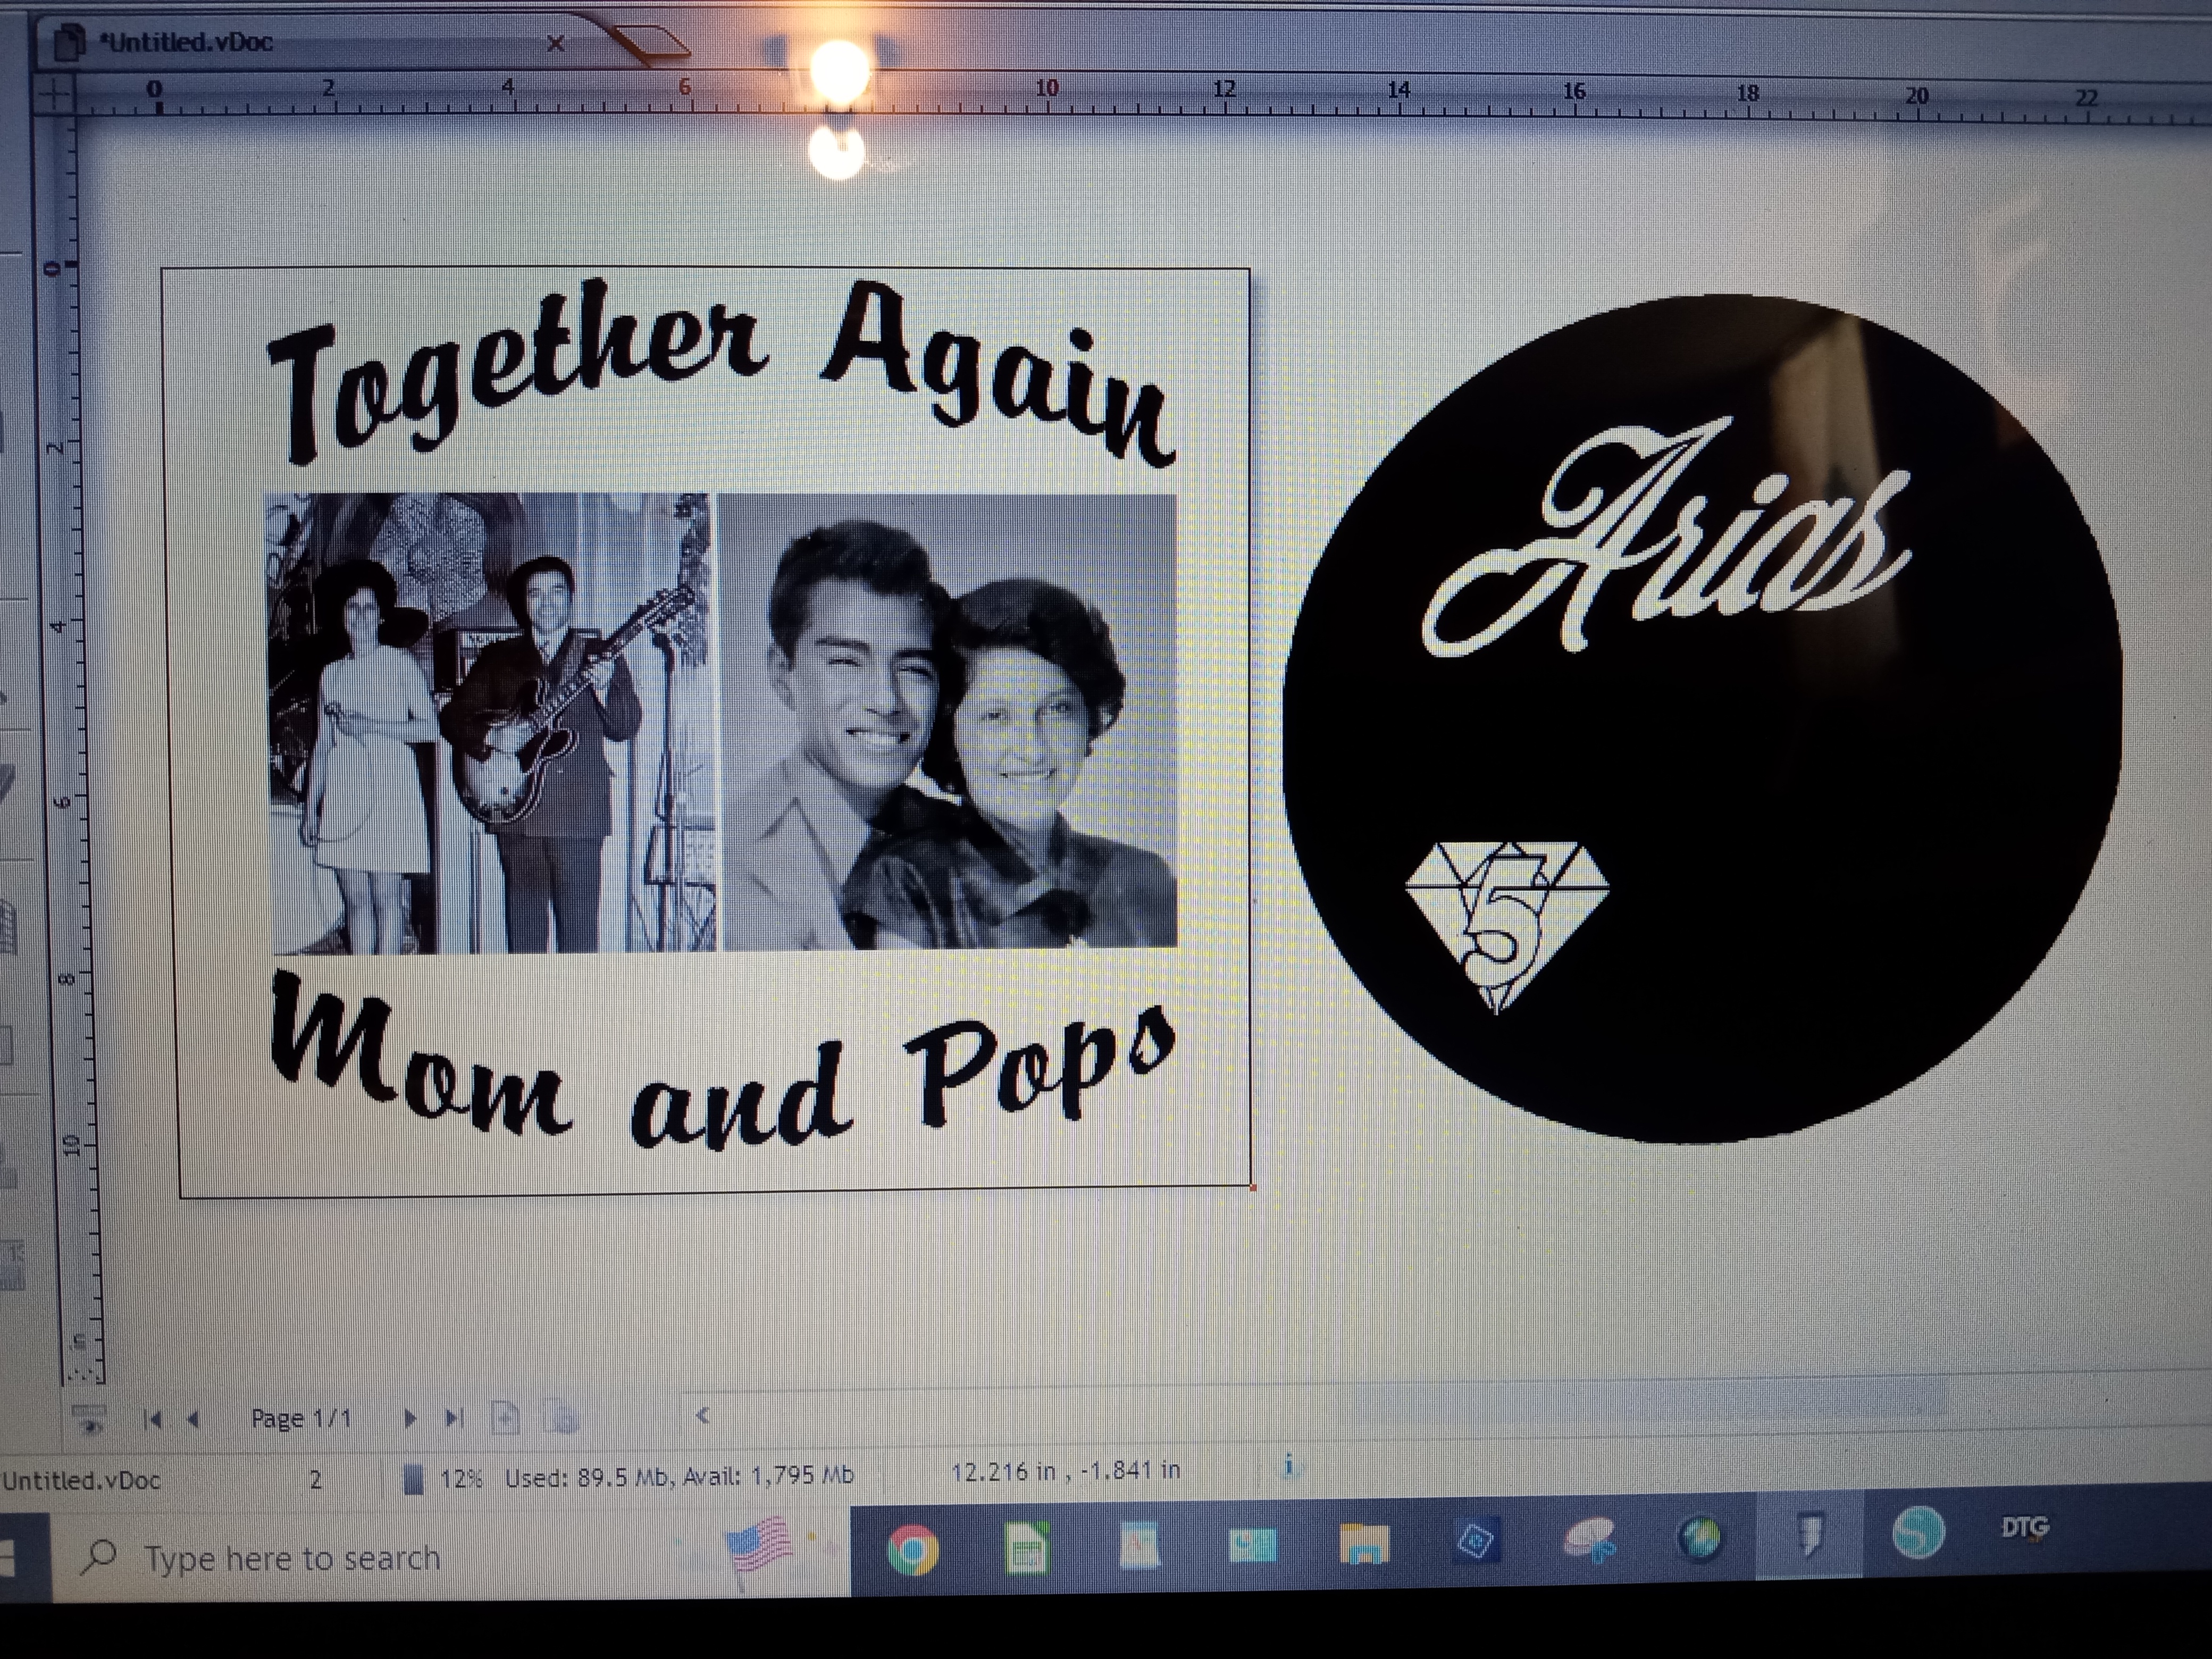Click the memory usage bar in status bar
Screen dimensions: 2212x1659
413,1478
